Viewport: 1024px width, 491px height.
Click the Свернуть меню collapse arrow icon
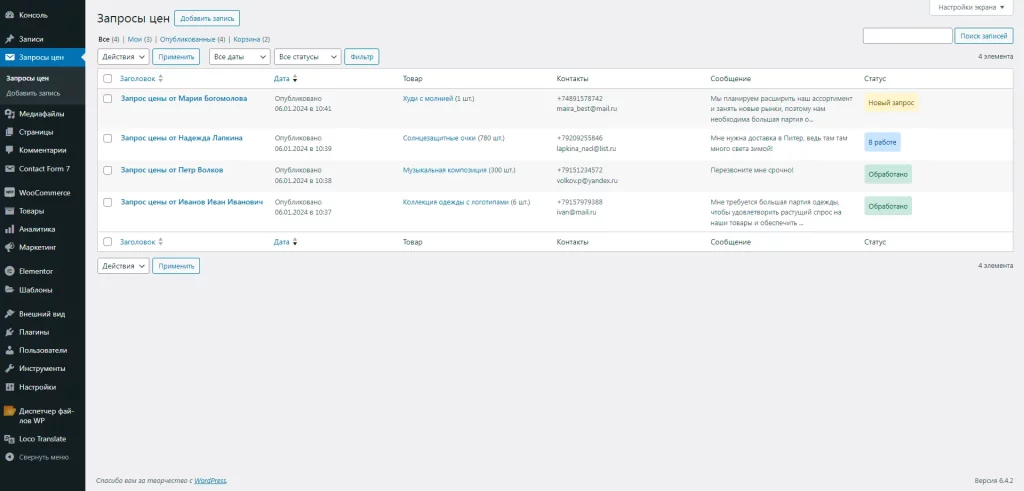(10, 457)
